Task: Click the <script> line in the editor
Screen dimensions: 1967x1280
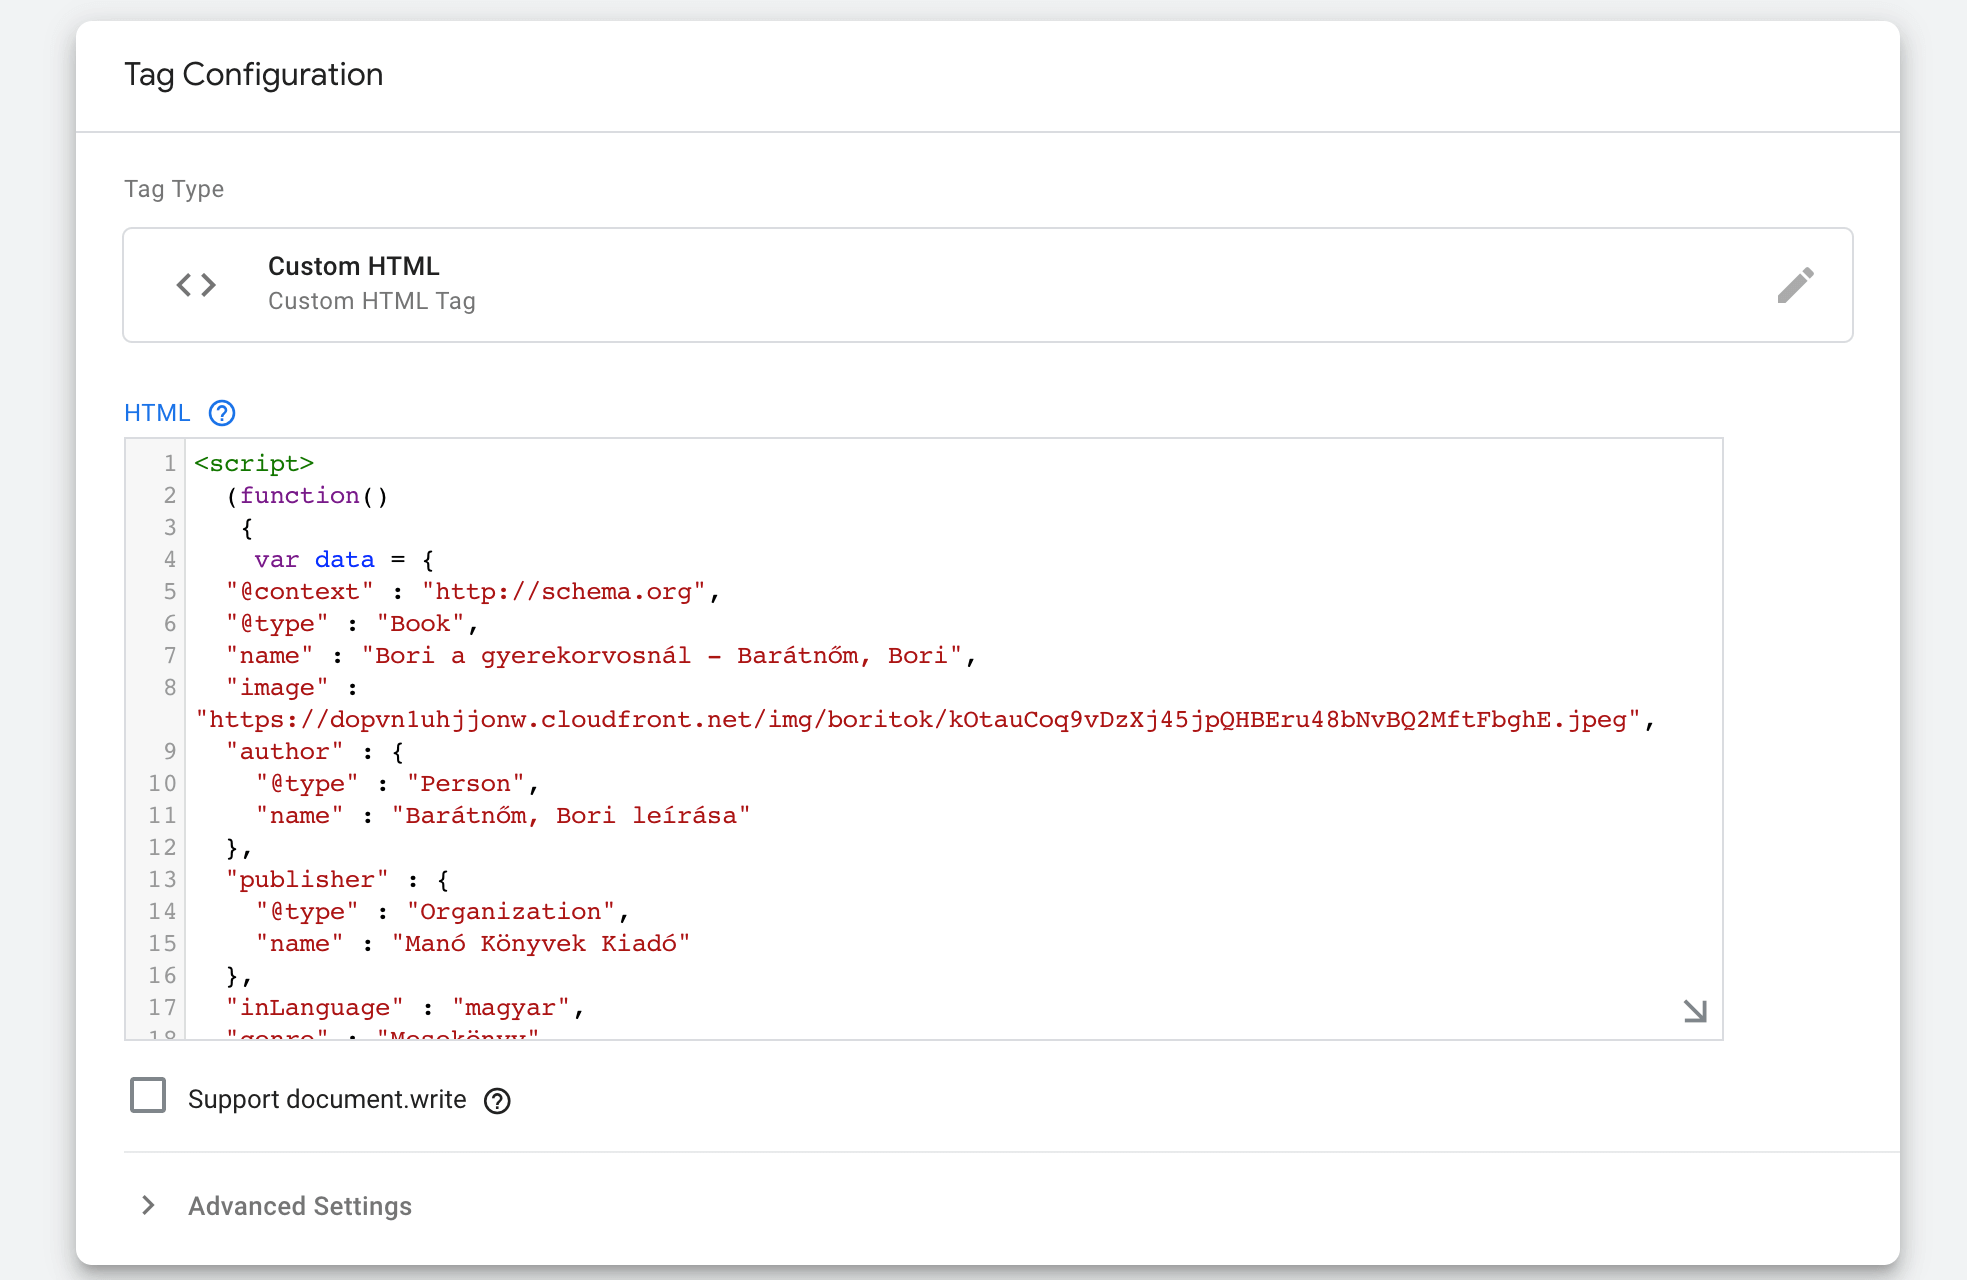Action: pos(254,464)
